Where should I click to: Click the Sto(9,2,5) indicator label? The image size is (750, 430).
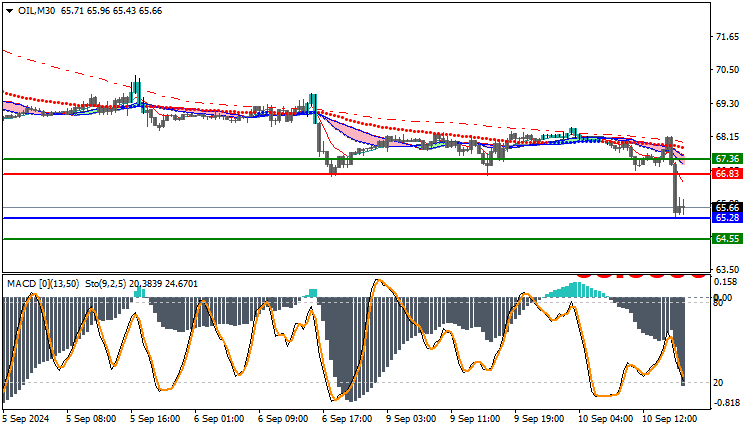(x=106, y=284)
